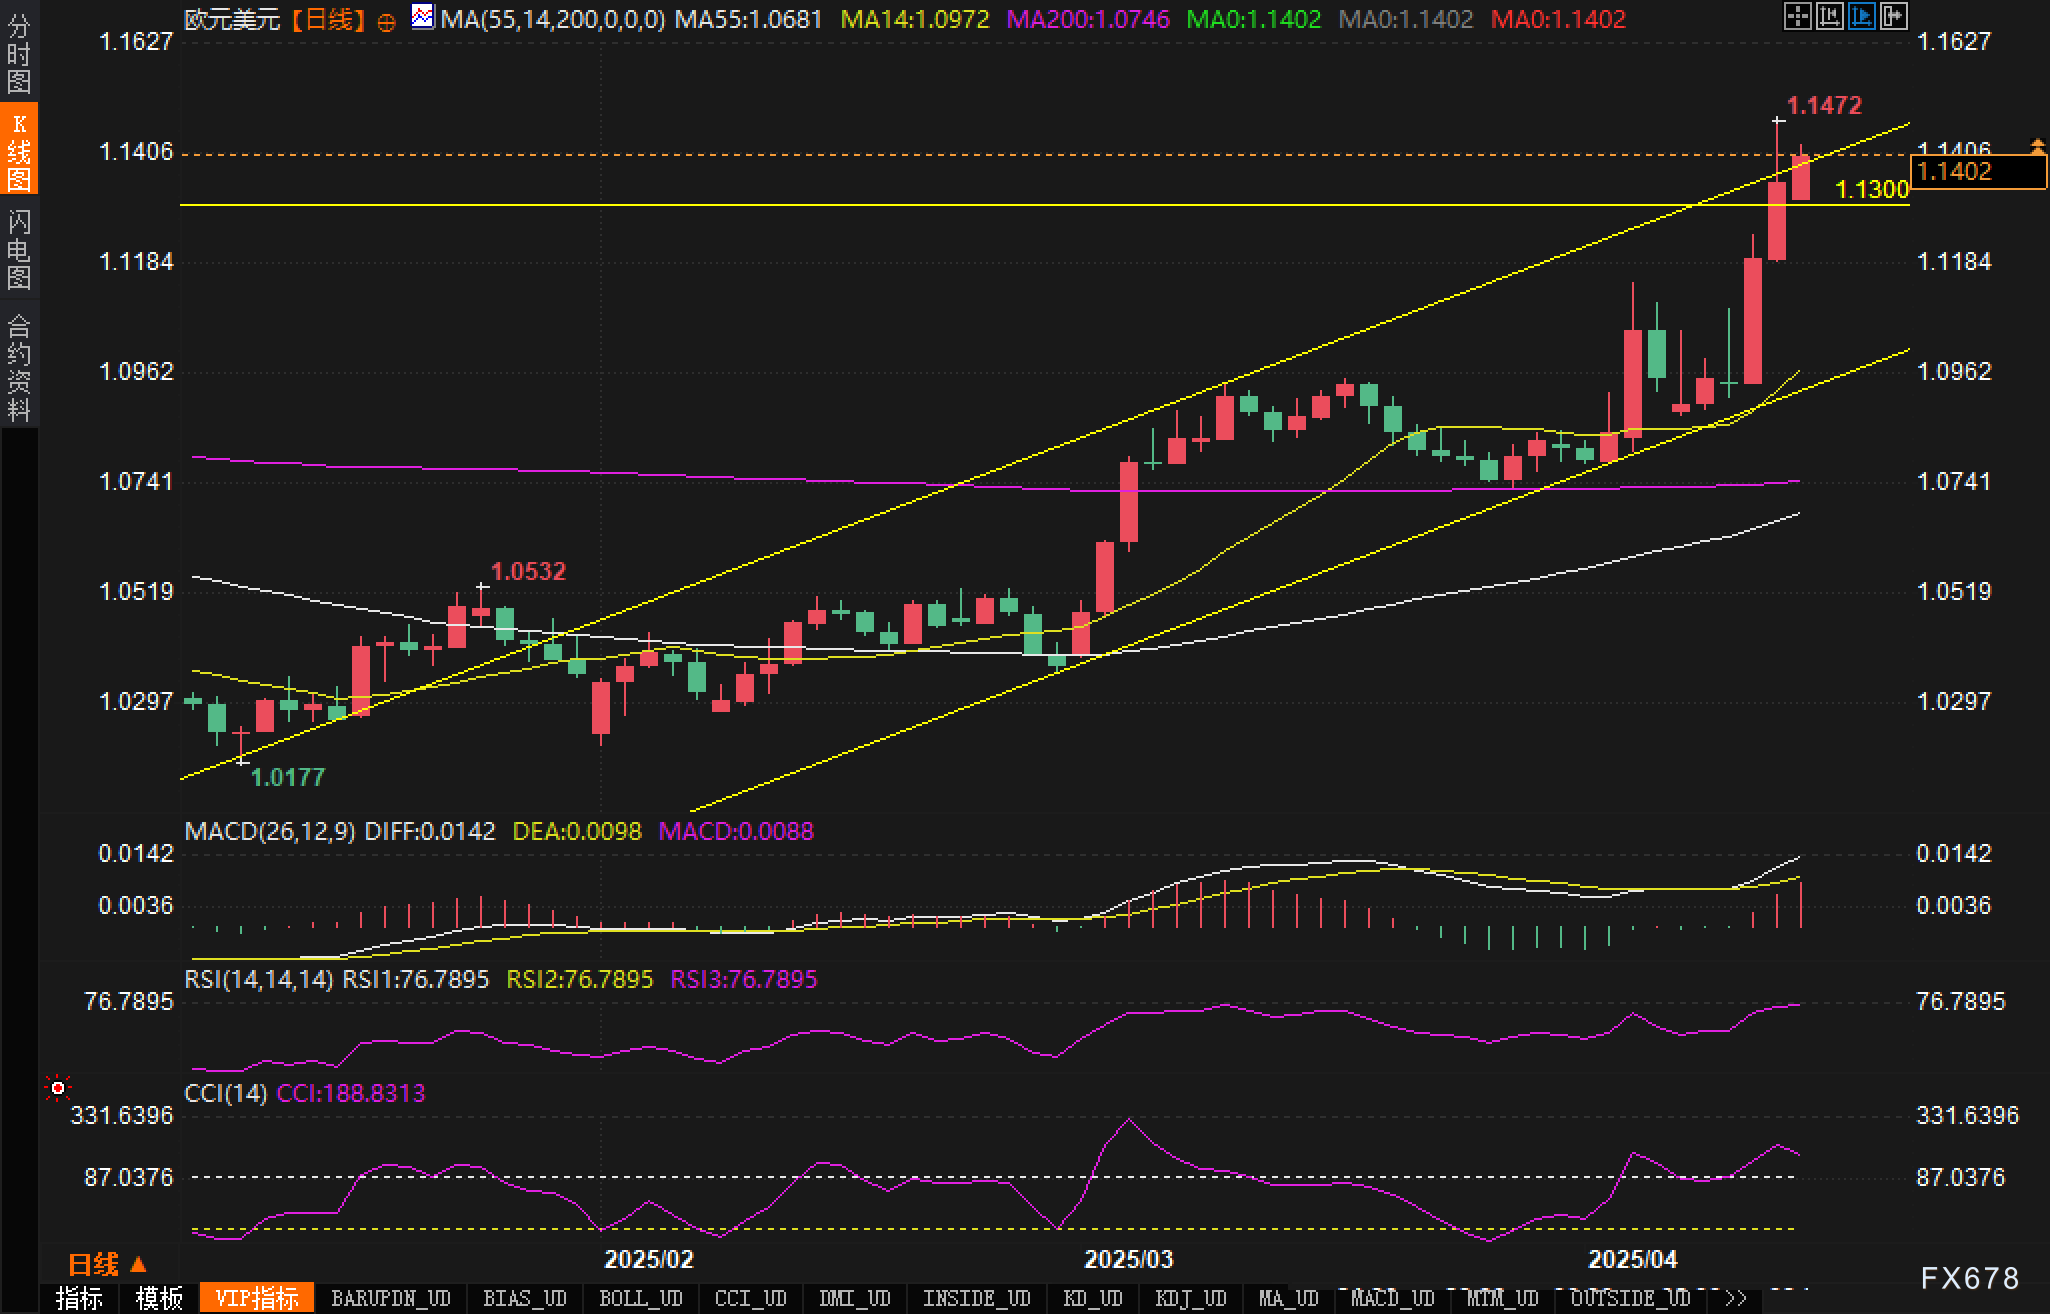The width and height of the screenshot is (2050, 1314).
Task: Click the orange bell marker above 1.1402
Action: 2037,147
